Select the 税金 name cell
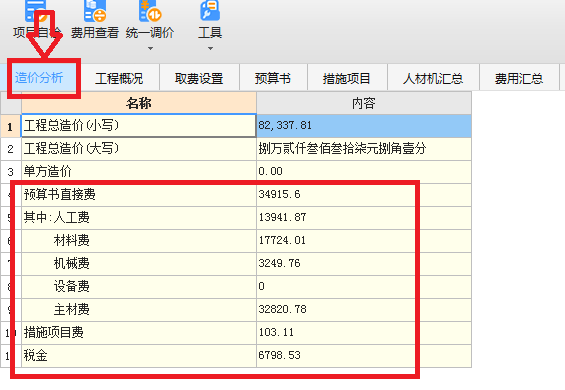The image size is (565, 390). pyautogui.click(x=139, y=356)
